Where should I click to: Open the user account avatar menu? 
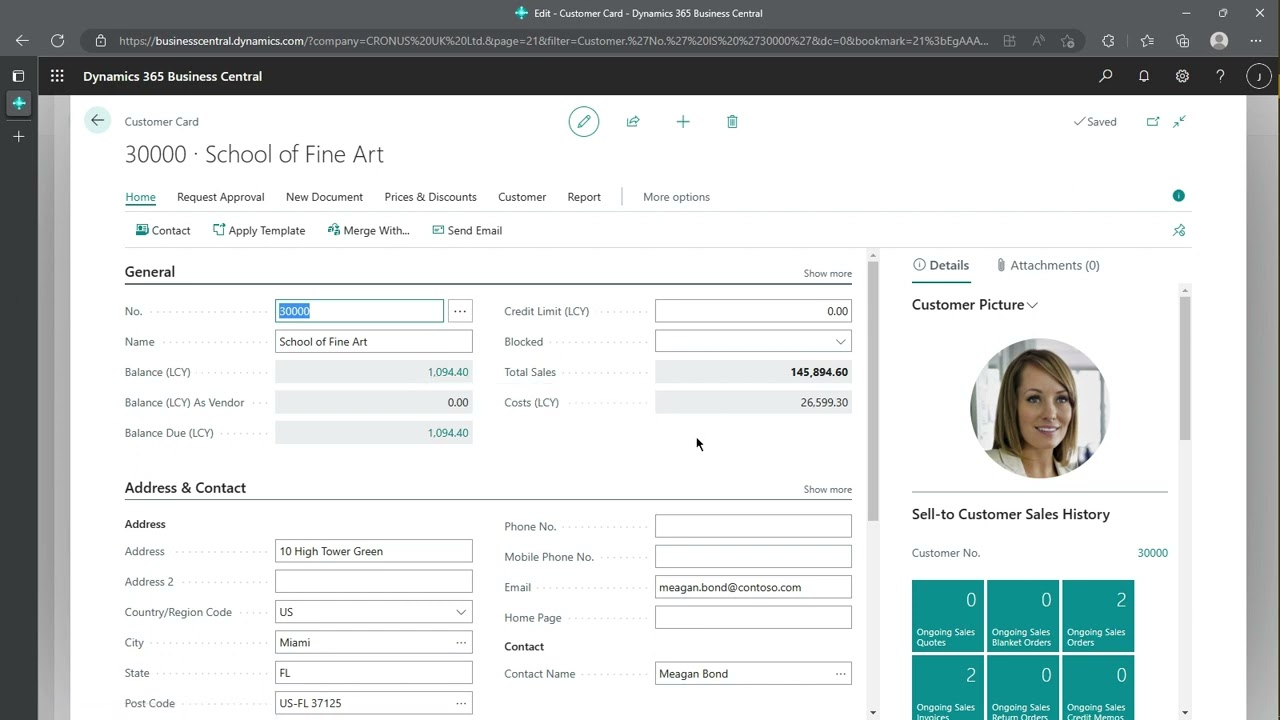tap(1258, 76)
